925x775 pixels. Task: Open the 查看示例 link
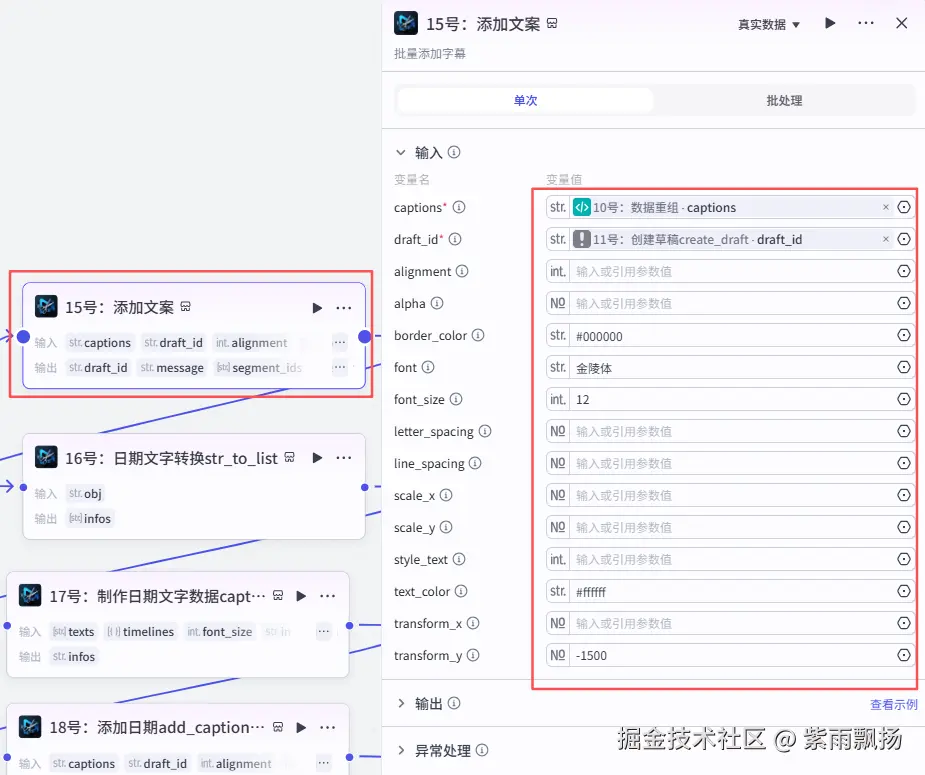pos(893,704)
